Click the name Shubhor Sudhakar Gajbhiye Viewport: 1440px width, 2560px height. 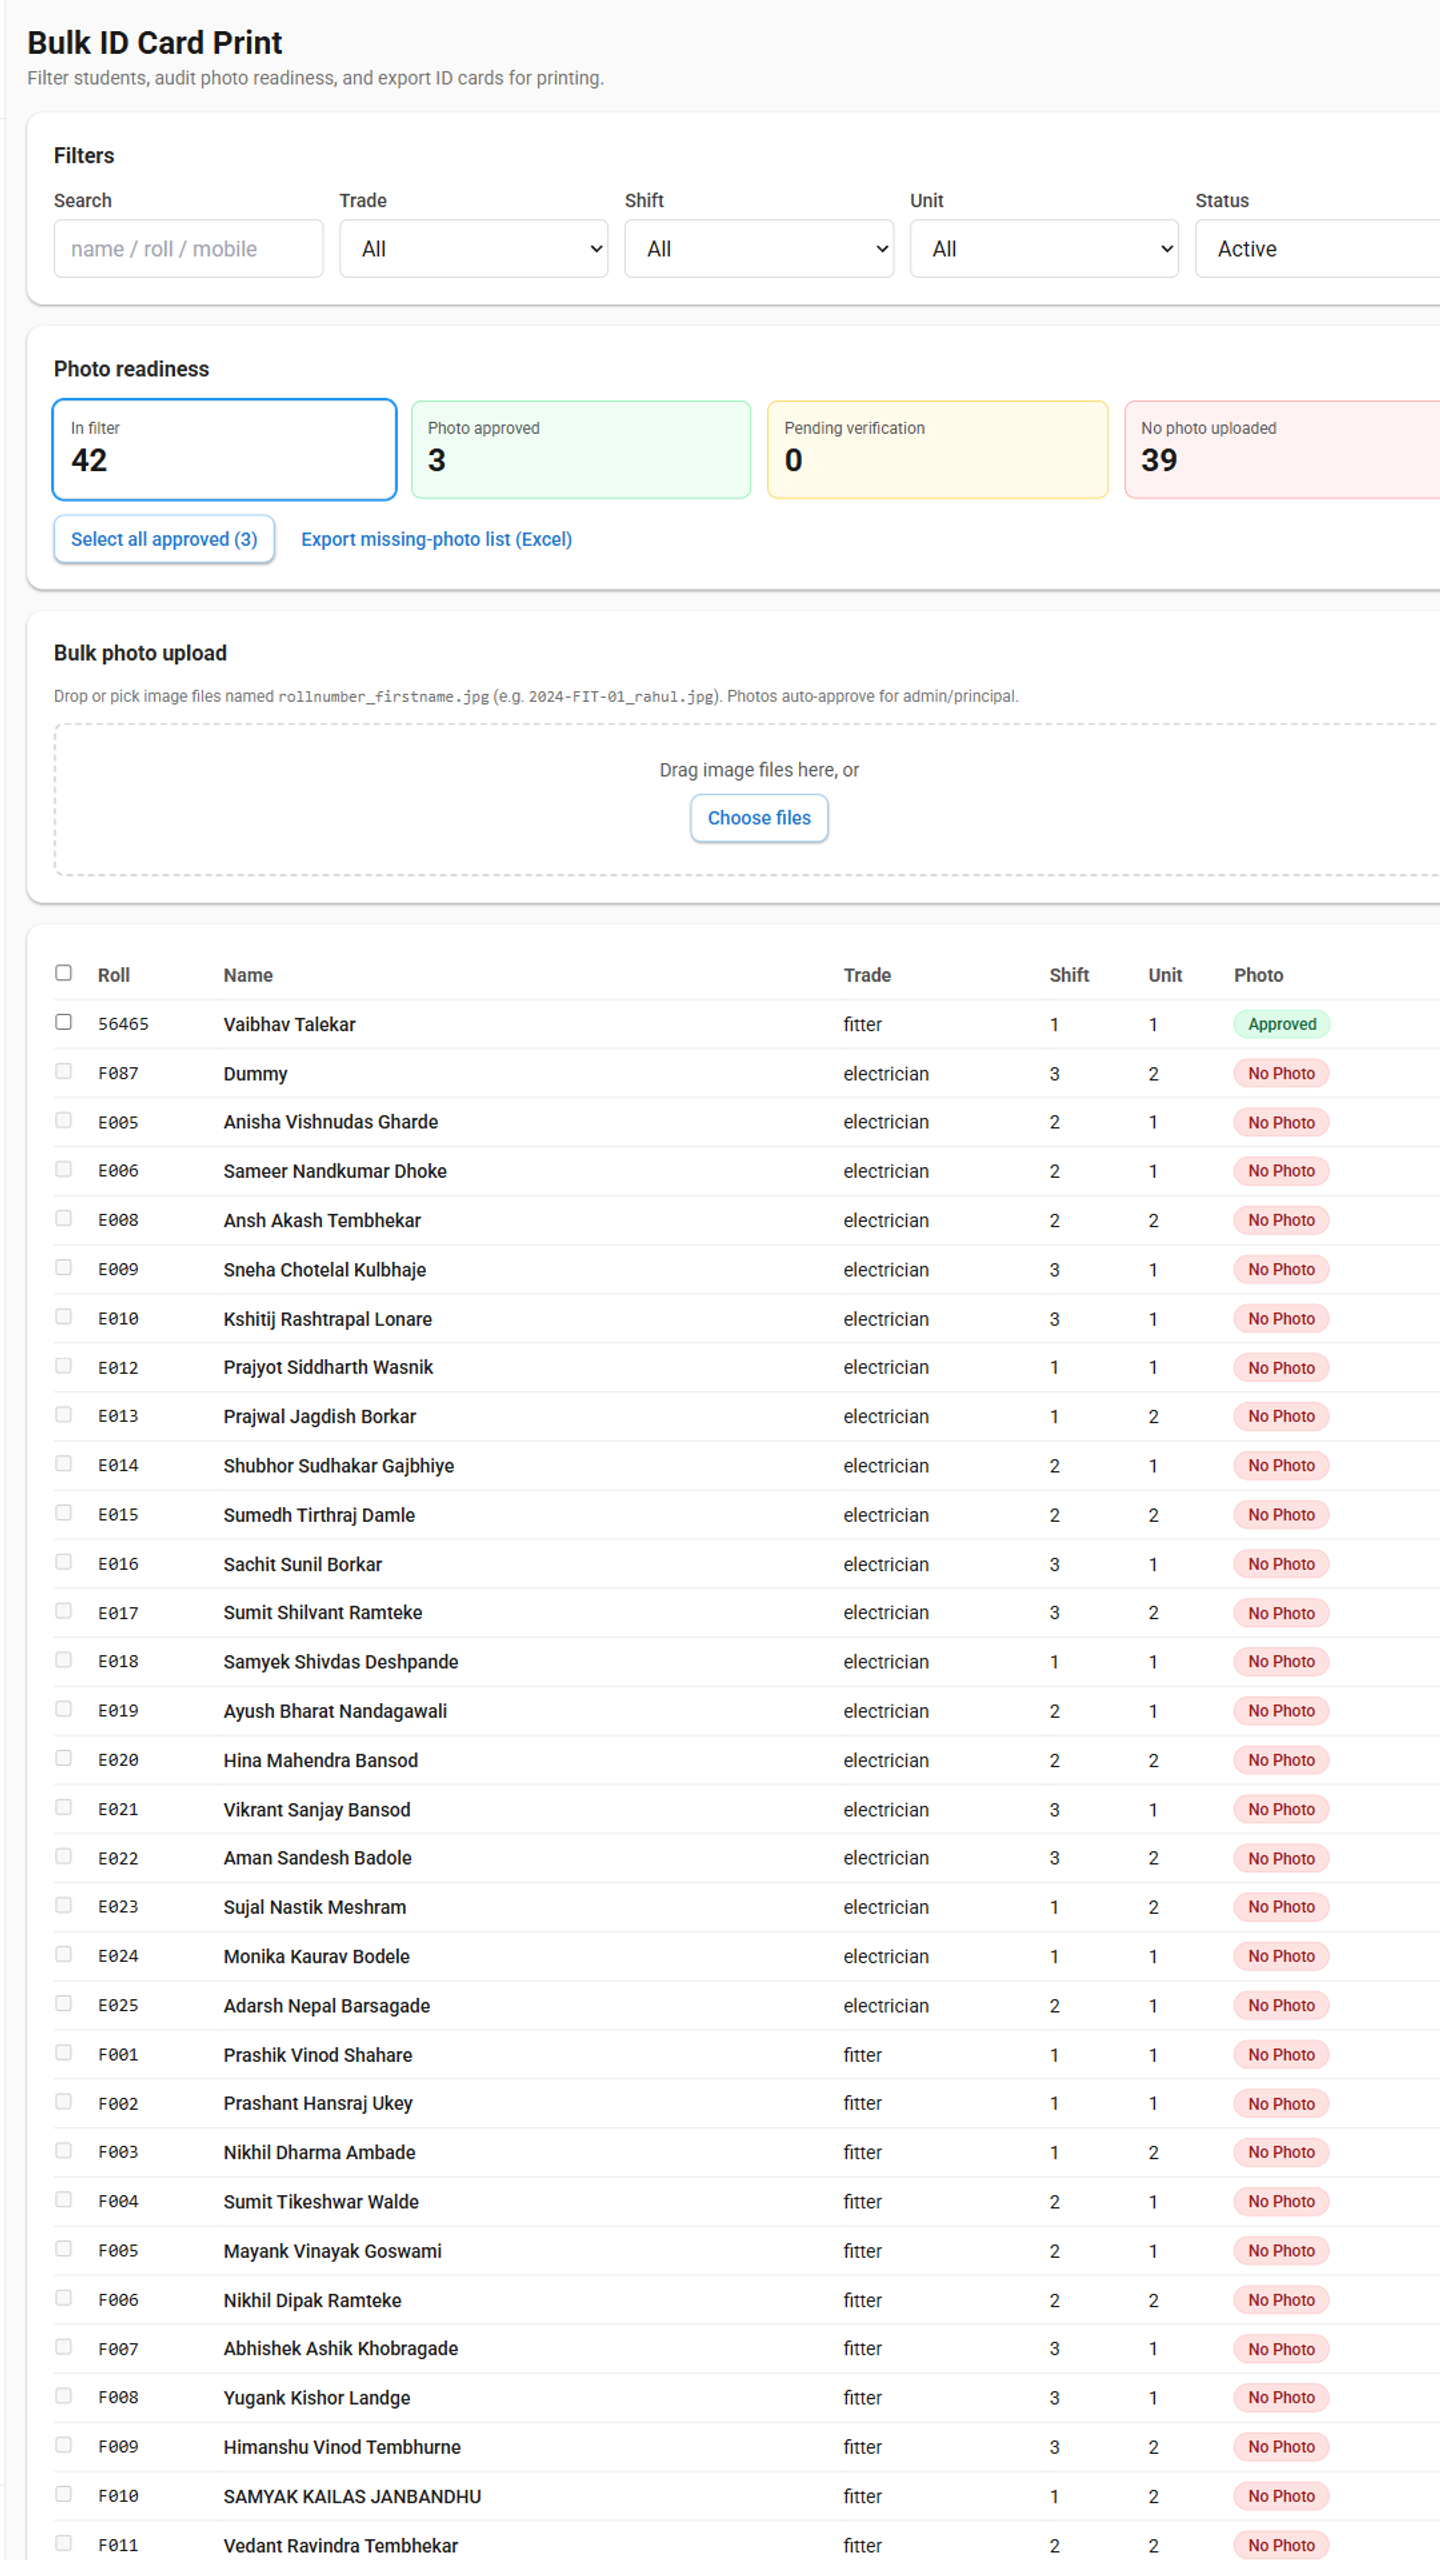338,1465
